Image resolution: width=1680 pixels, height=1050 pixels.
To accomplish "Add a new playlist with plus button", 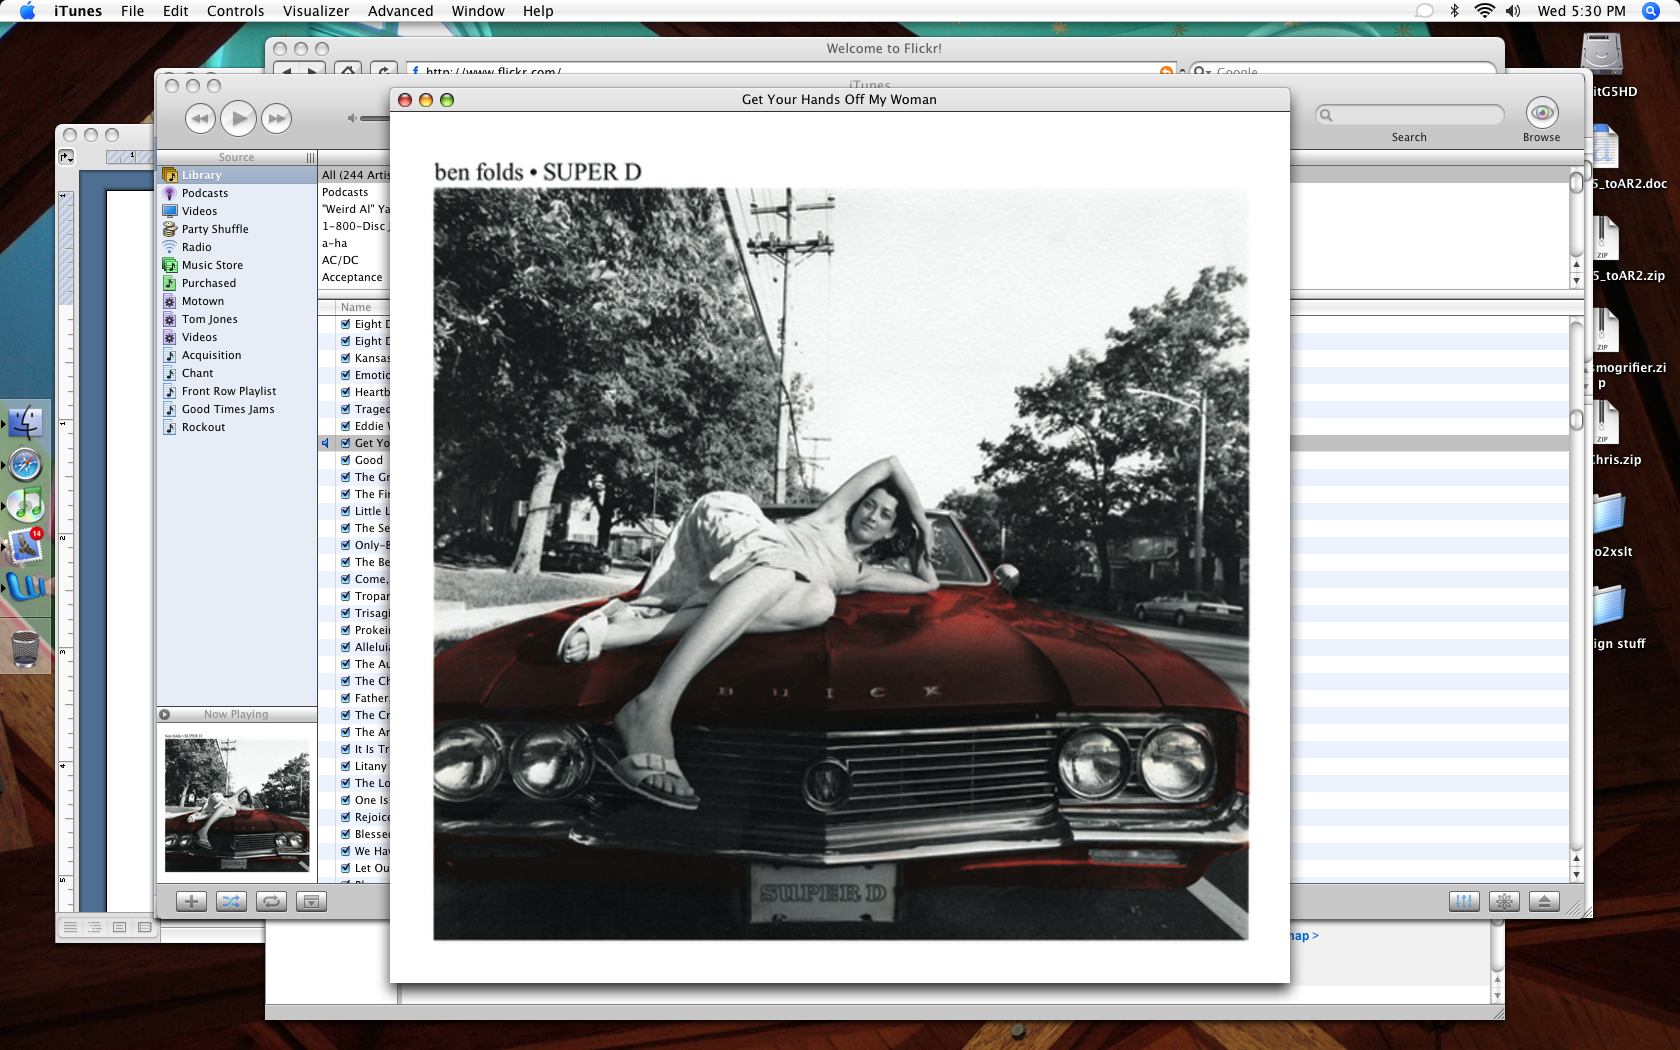I will pos(191,901).
